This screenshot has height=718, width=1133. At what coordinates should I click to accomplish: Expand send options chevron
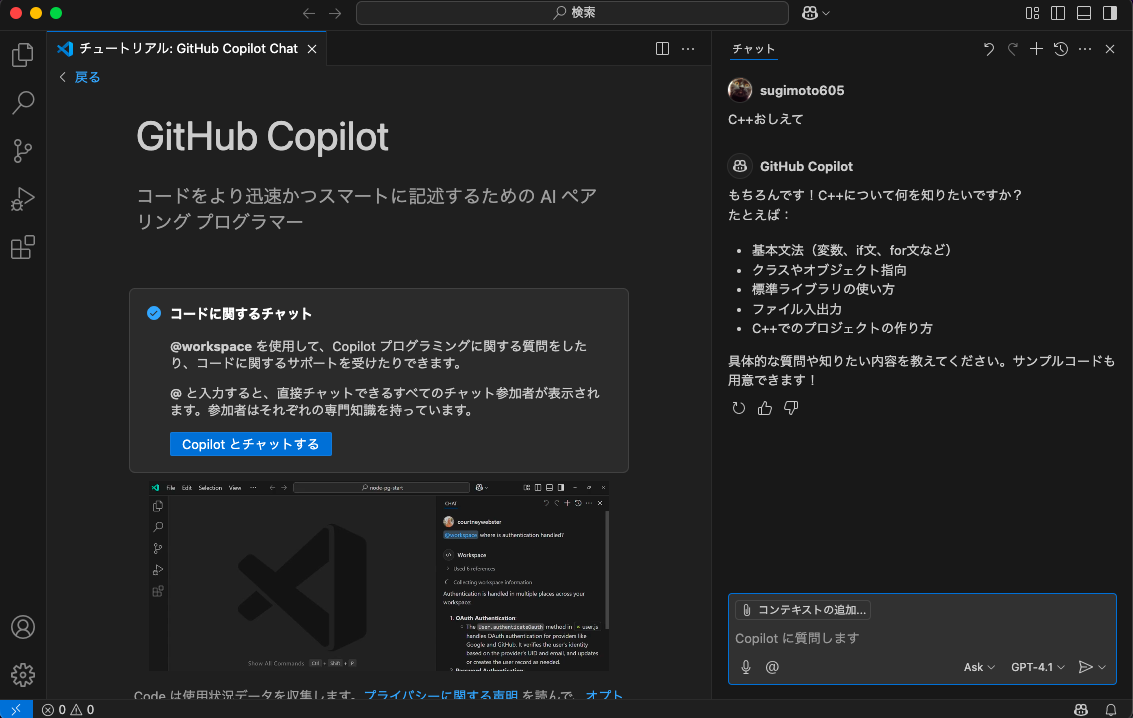coord(1102,667)
